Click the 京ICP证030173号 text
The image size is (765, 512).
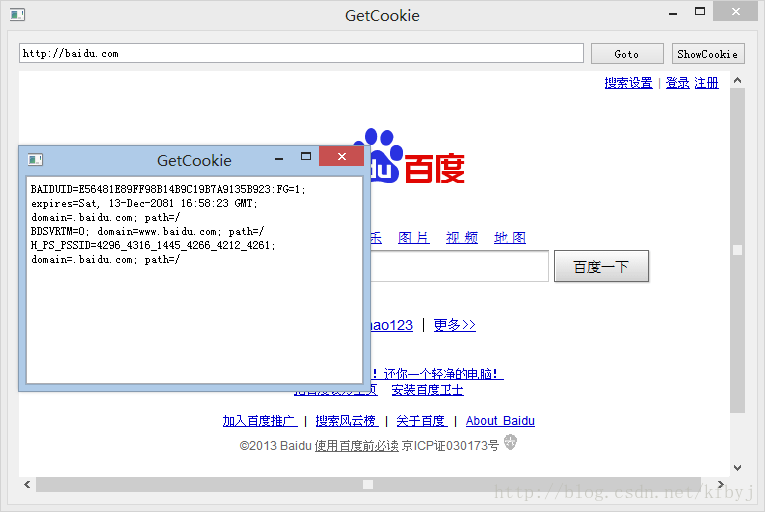tap(450, 446)
